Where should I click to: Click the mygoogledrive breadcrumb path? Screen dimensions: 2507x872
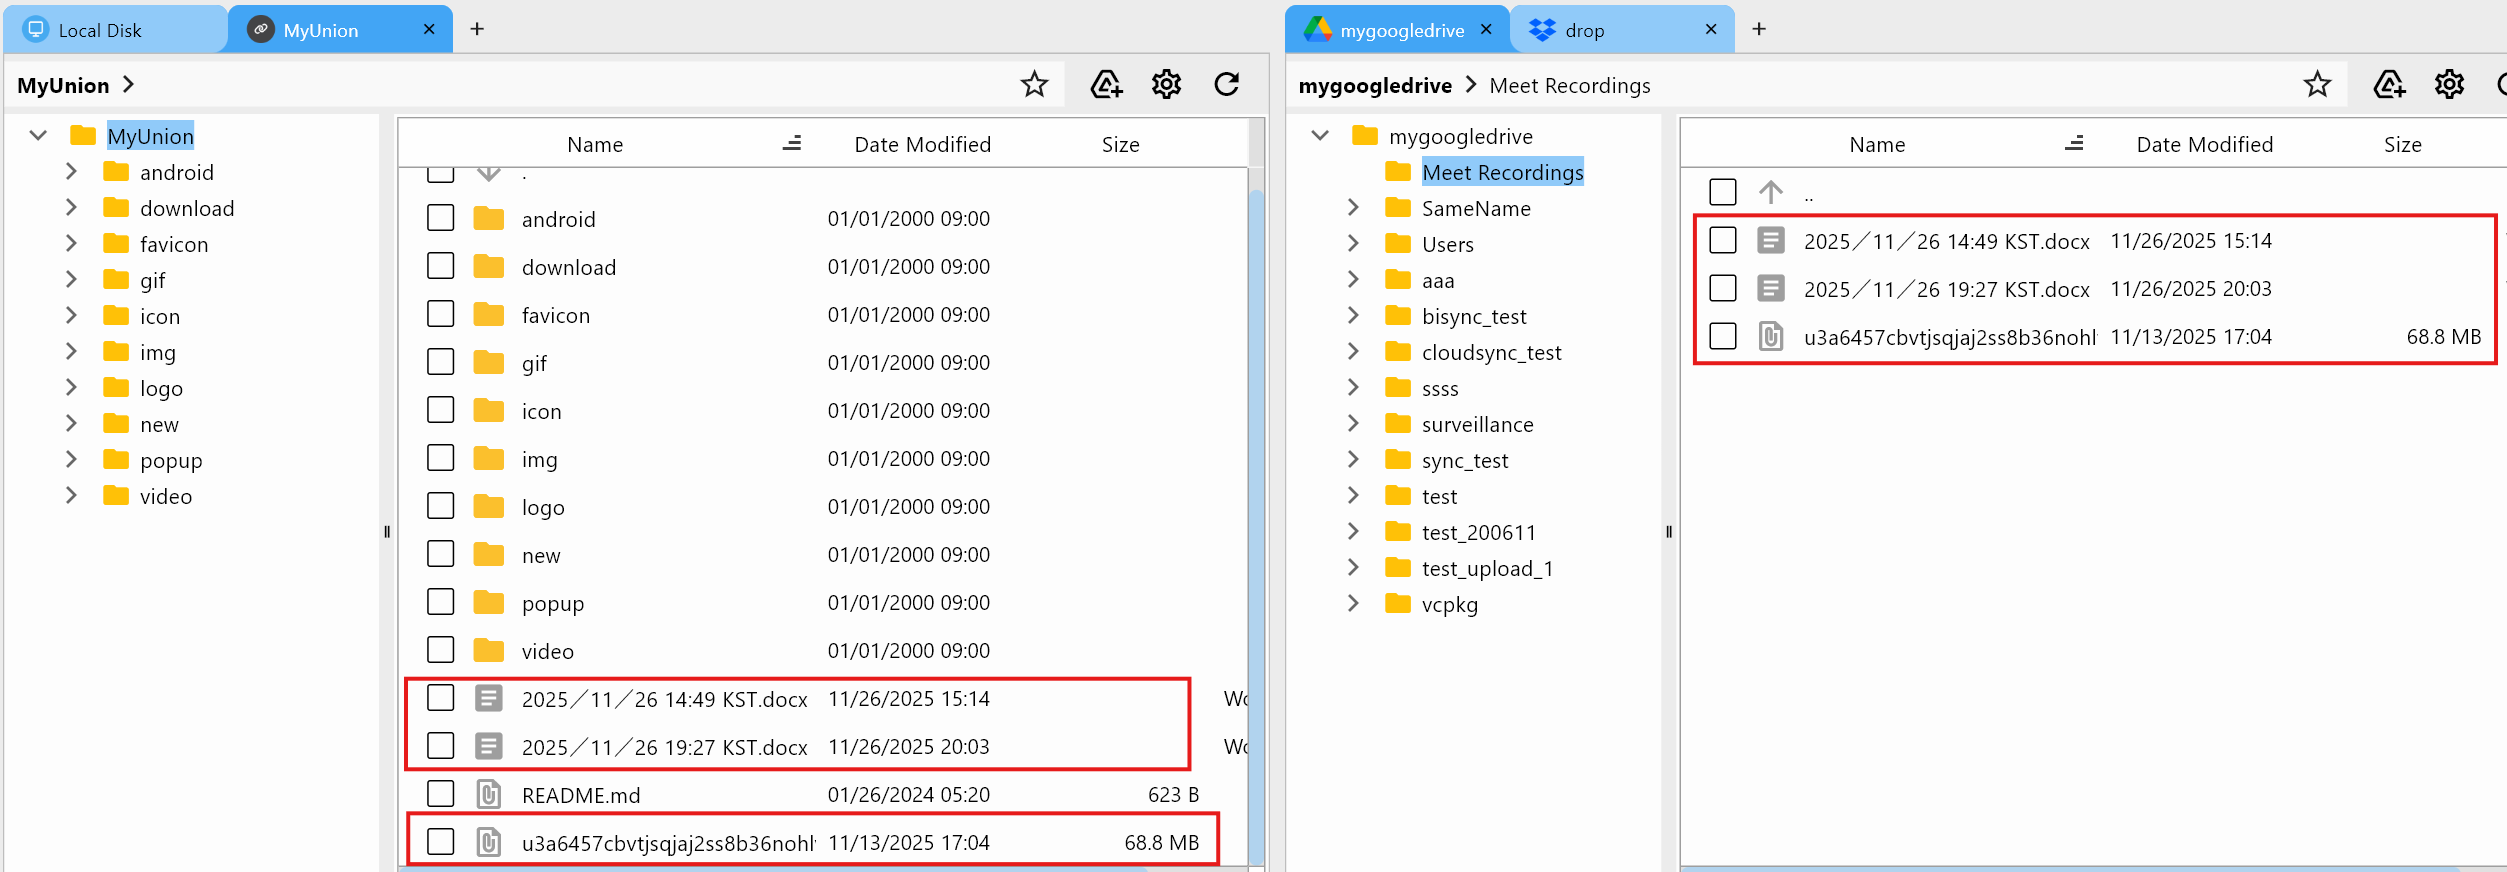pyautogui.click(x=1375, y=86)
